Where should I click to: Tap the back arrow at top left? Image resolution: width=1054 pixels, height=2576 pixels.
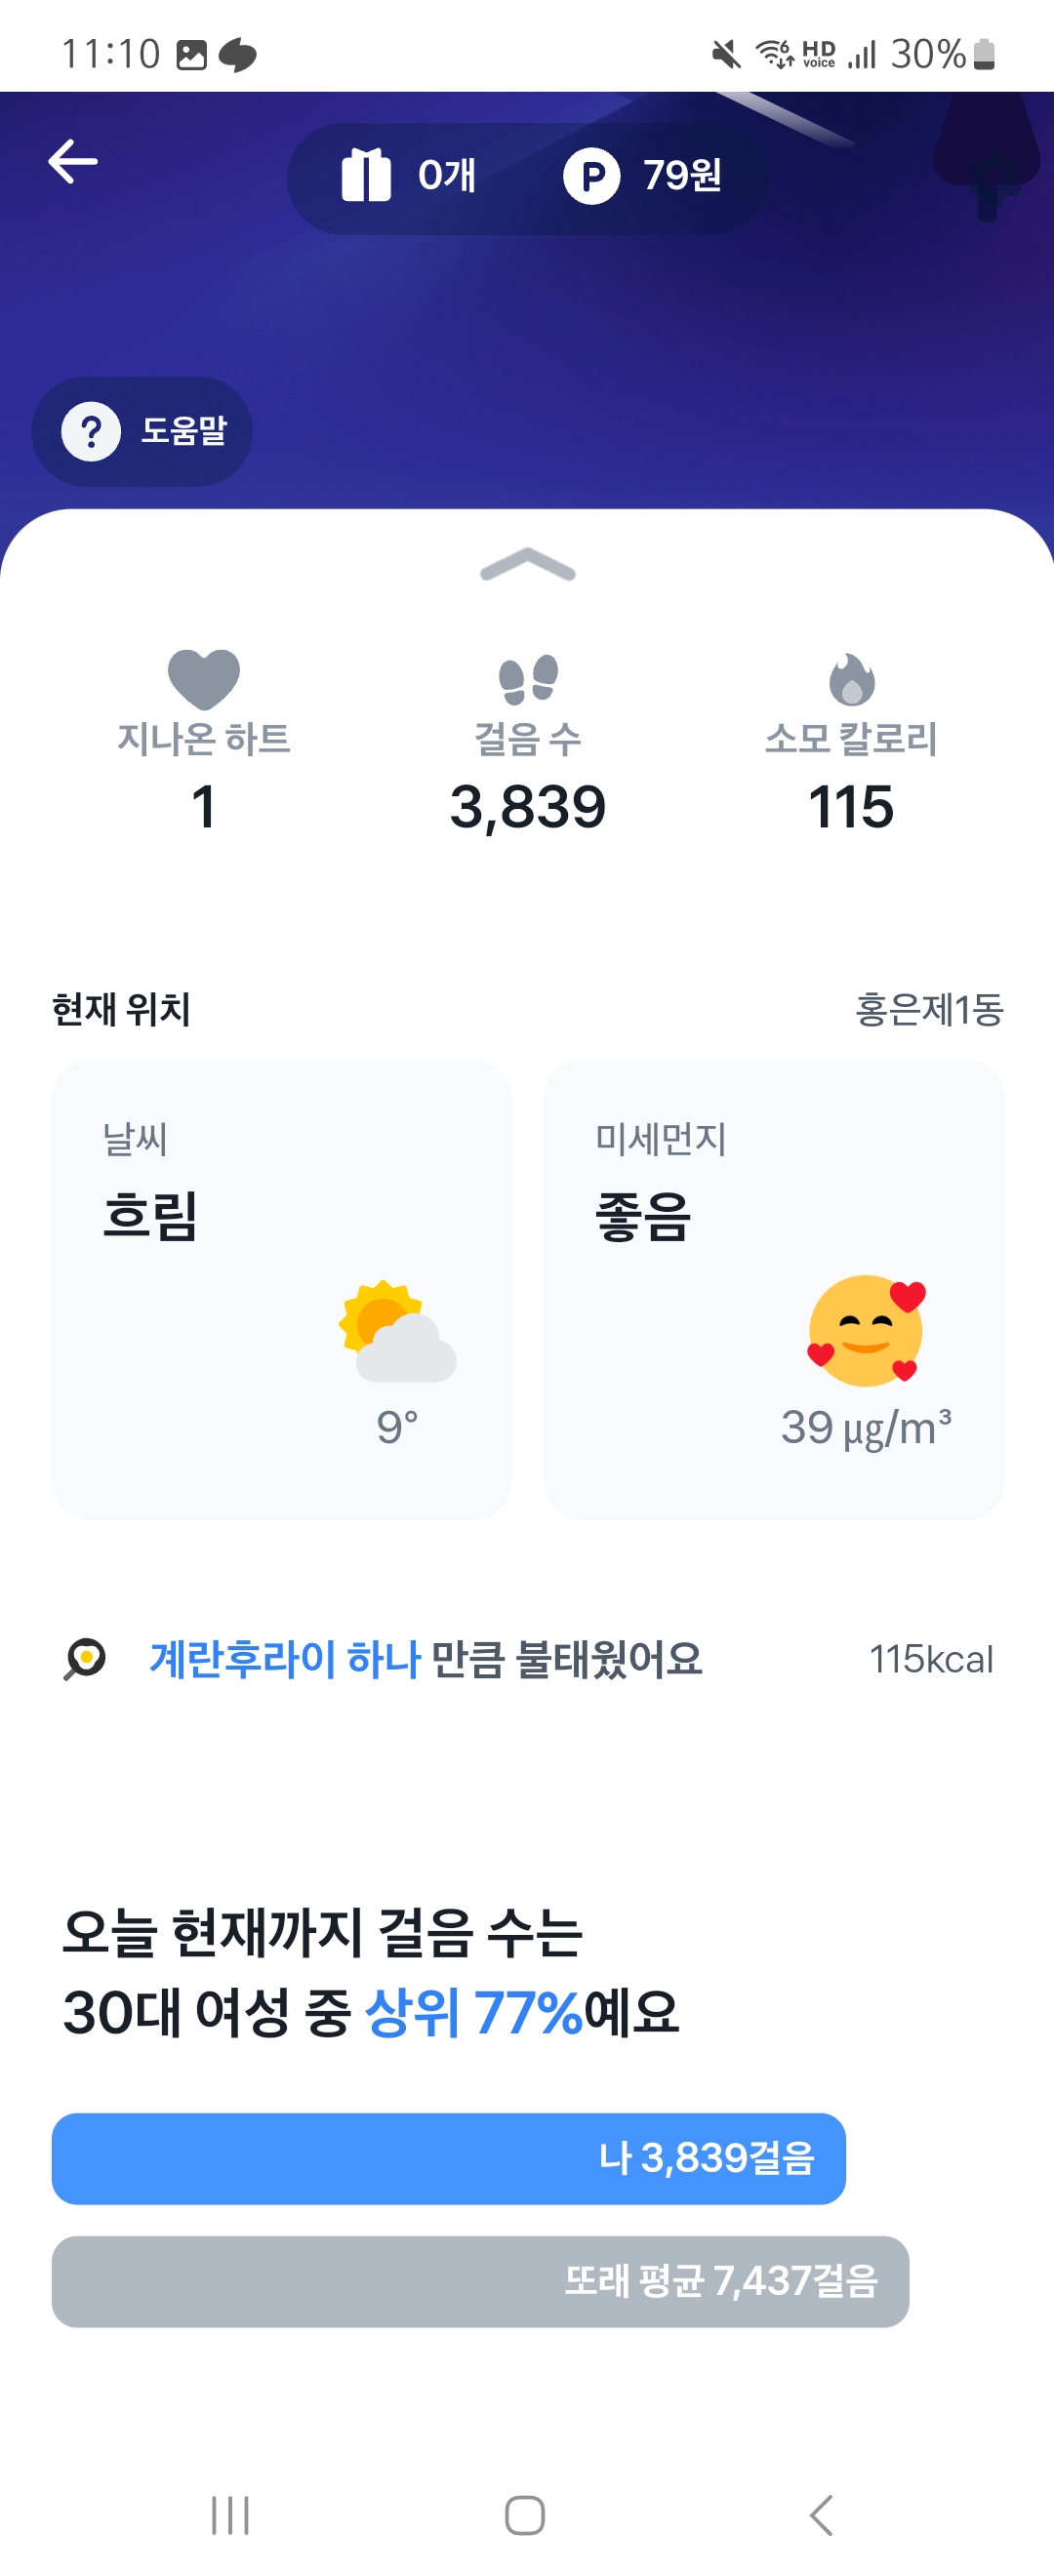pos(73,162)
